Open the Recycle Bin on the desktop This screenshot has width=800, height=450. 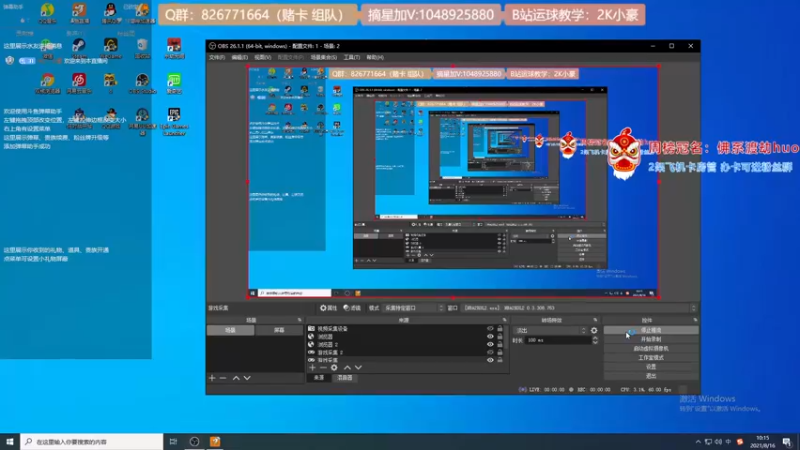coord(142,47)
